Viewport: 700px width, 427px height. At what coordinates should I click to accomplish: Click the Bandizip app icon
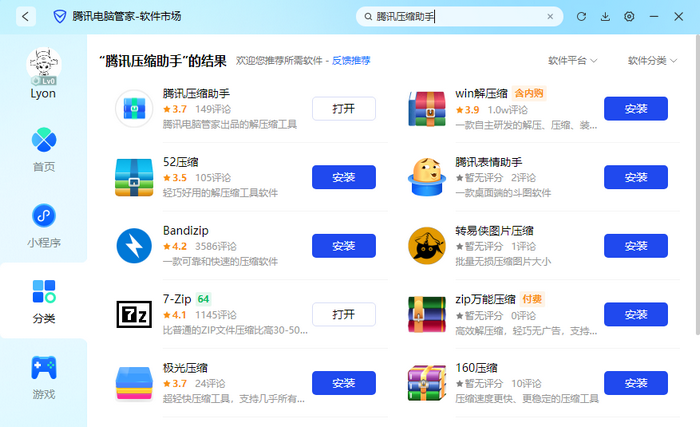pos(133,246)
